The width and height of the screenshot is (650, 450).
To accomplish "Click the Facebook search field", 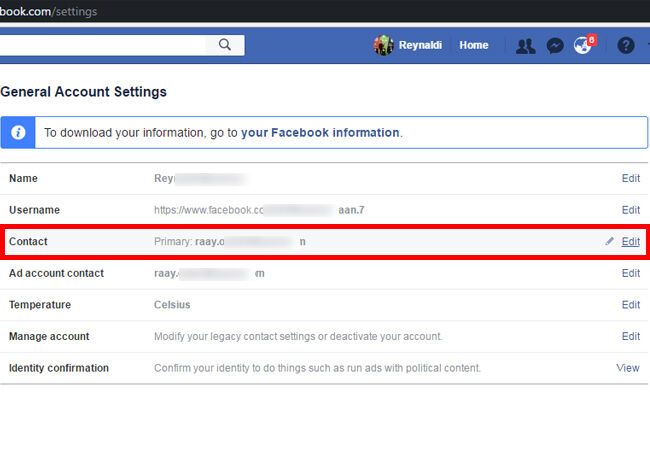I will [102, 45].
